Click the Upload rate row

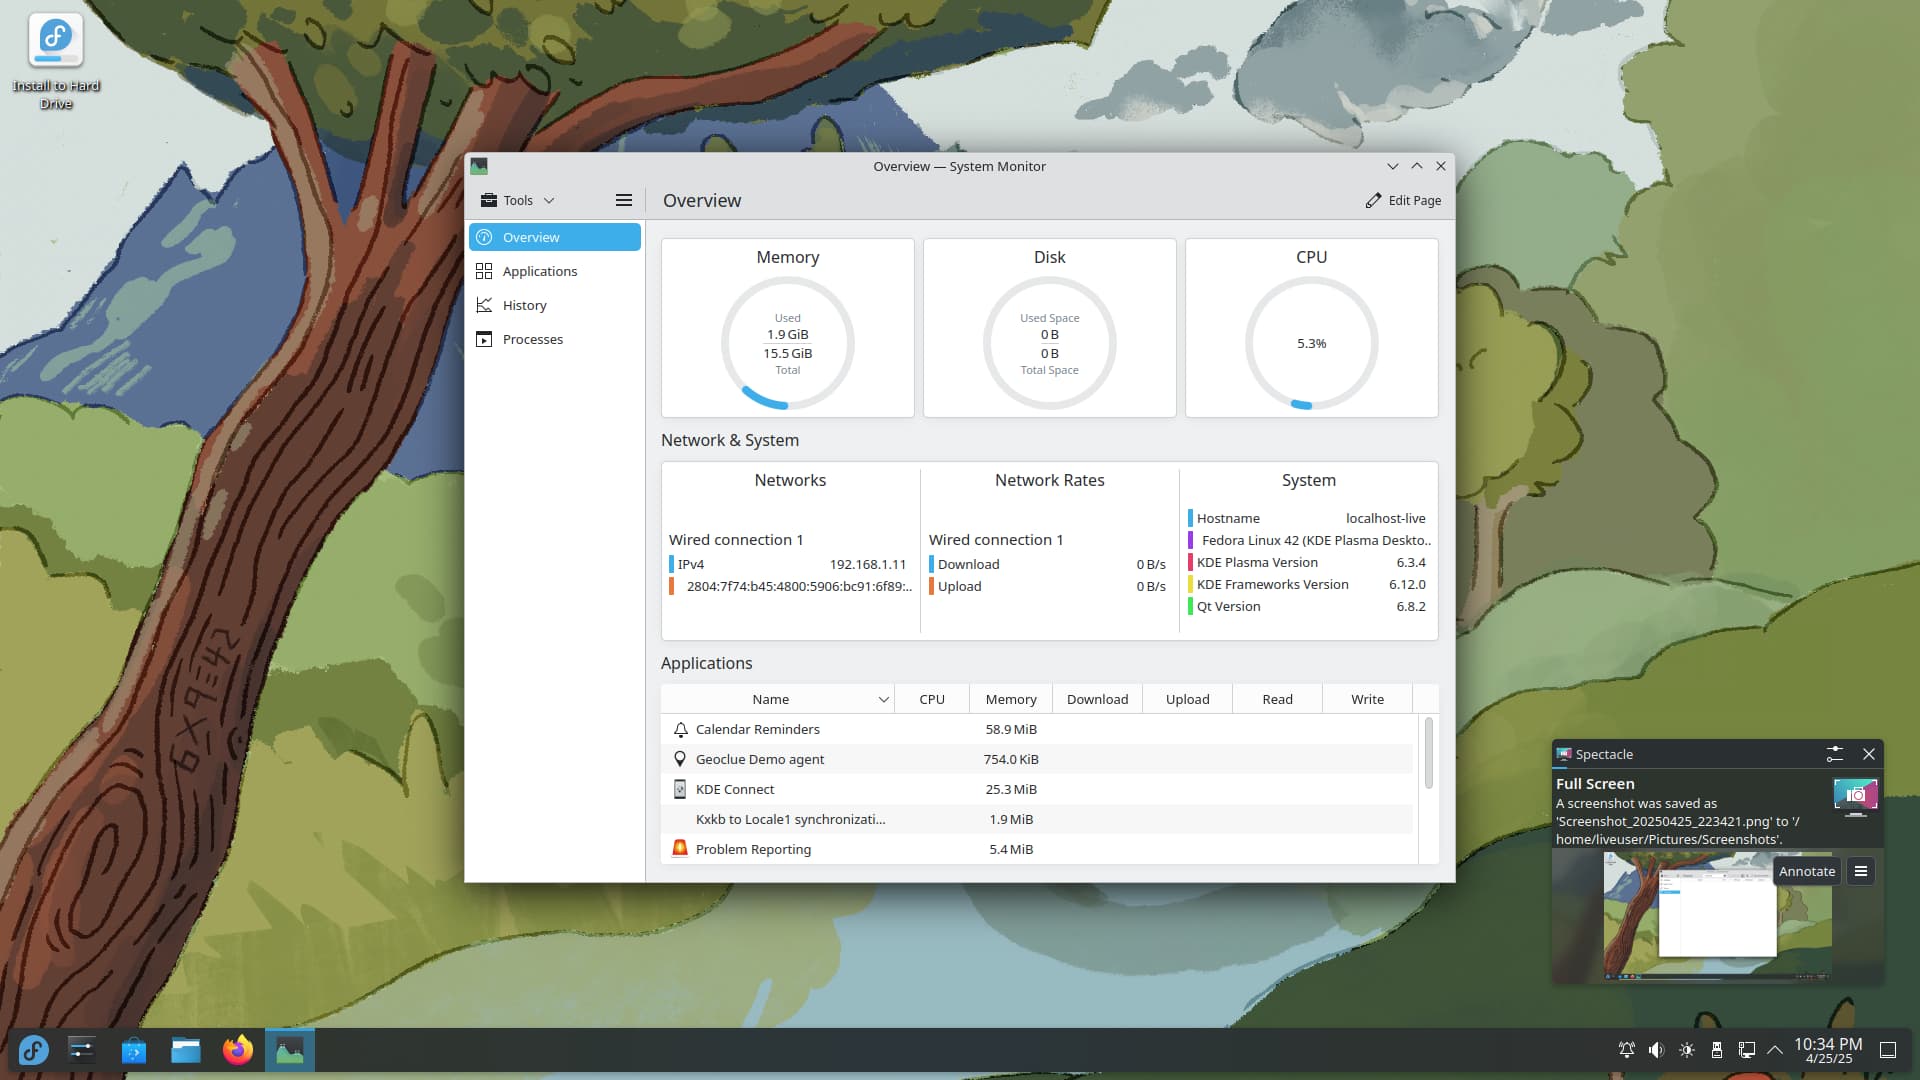click(x=1047, y=586)
